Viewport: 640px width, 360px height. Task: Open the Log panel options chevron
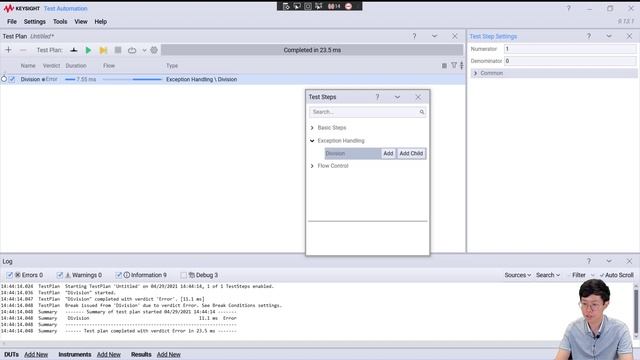[x=609, y=261]
